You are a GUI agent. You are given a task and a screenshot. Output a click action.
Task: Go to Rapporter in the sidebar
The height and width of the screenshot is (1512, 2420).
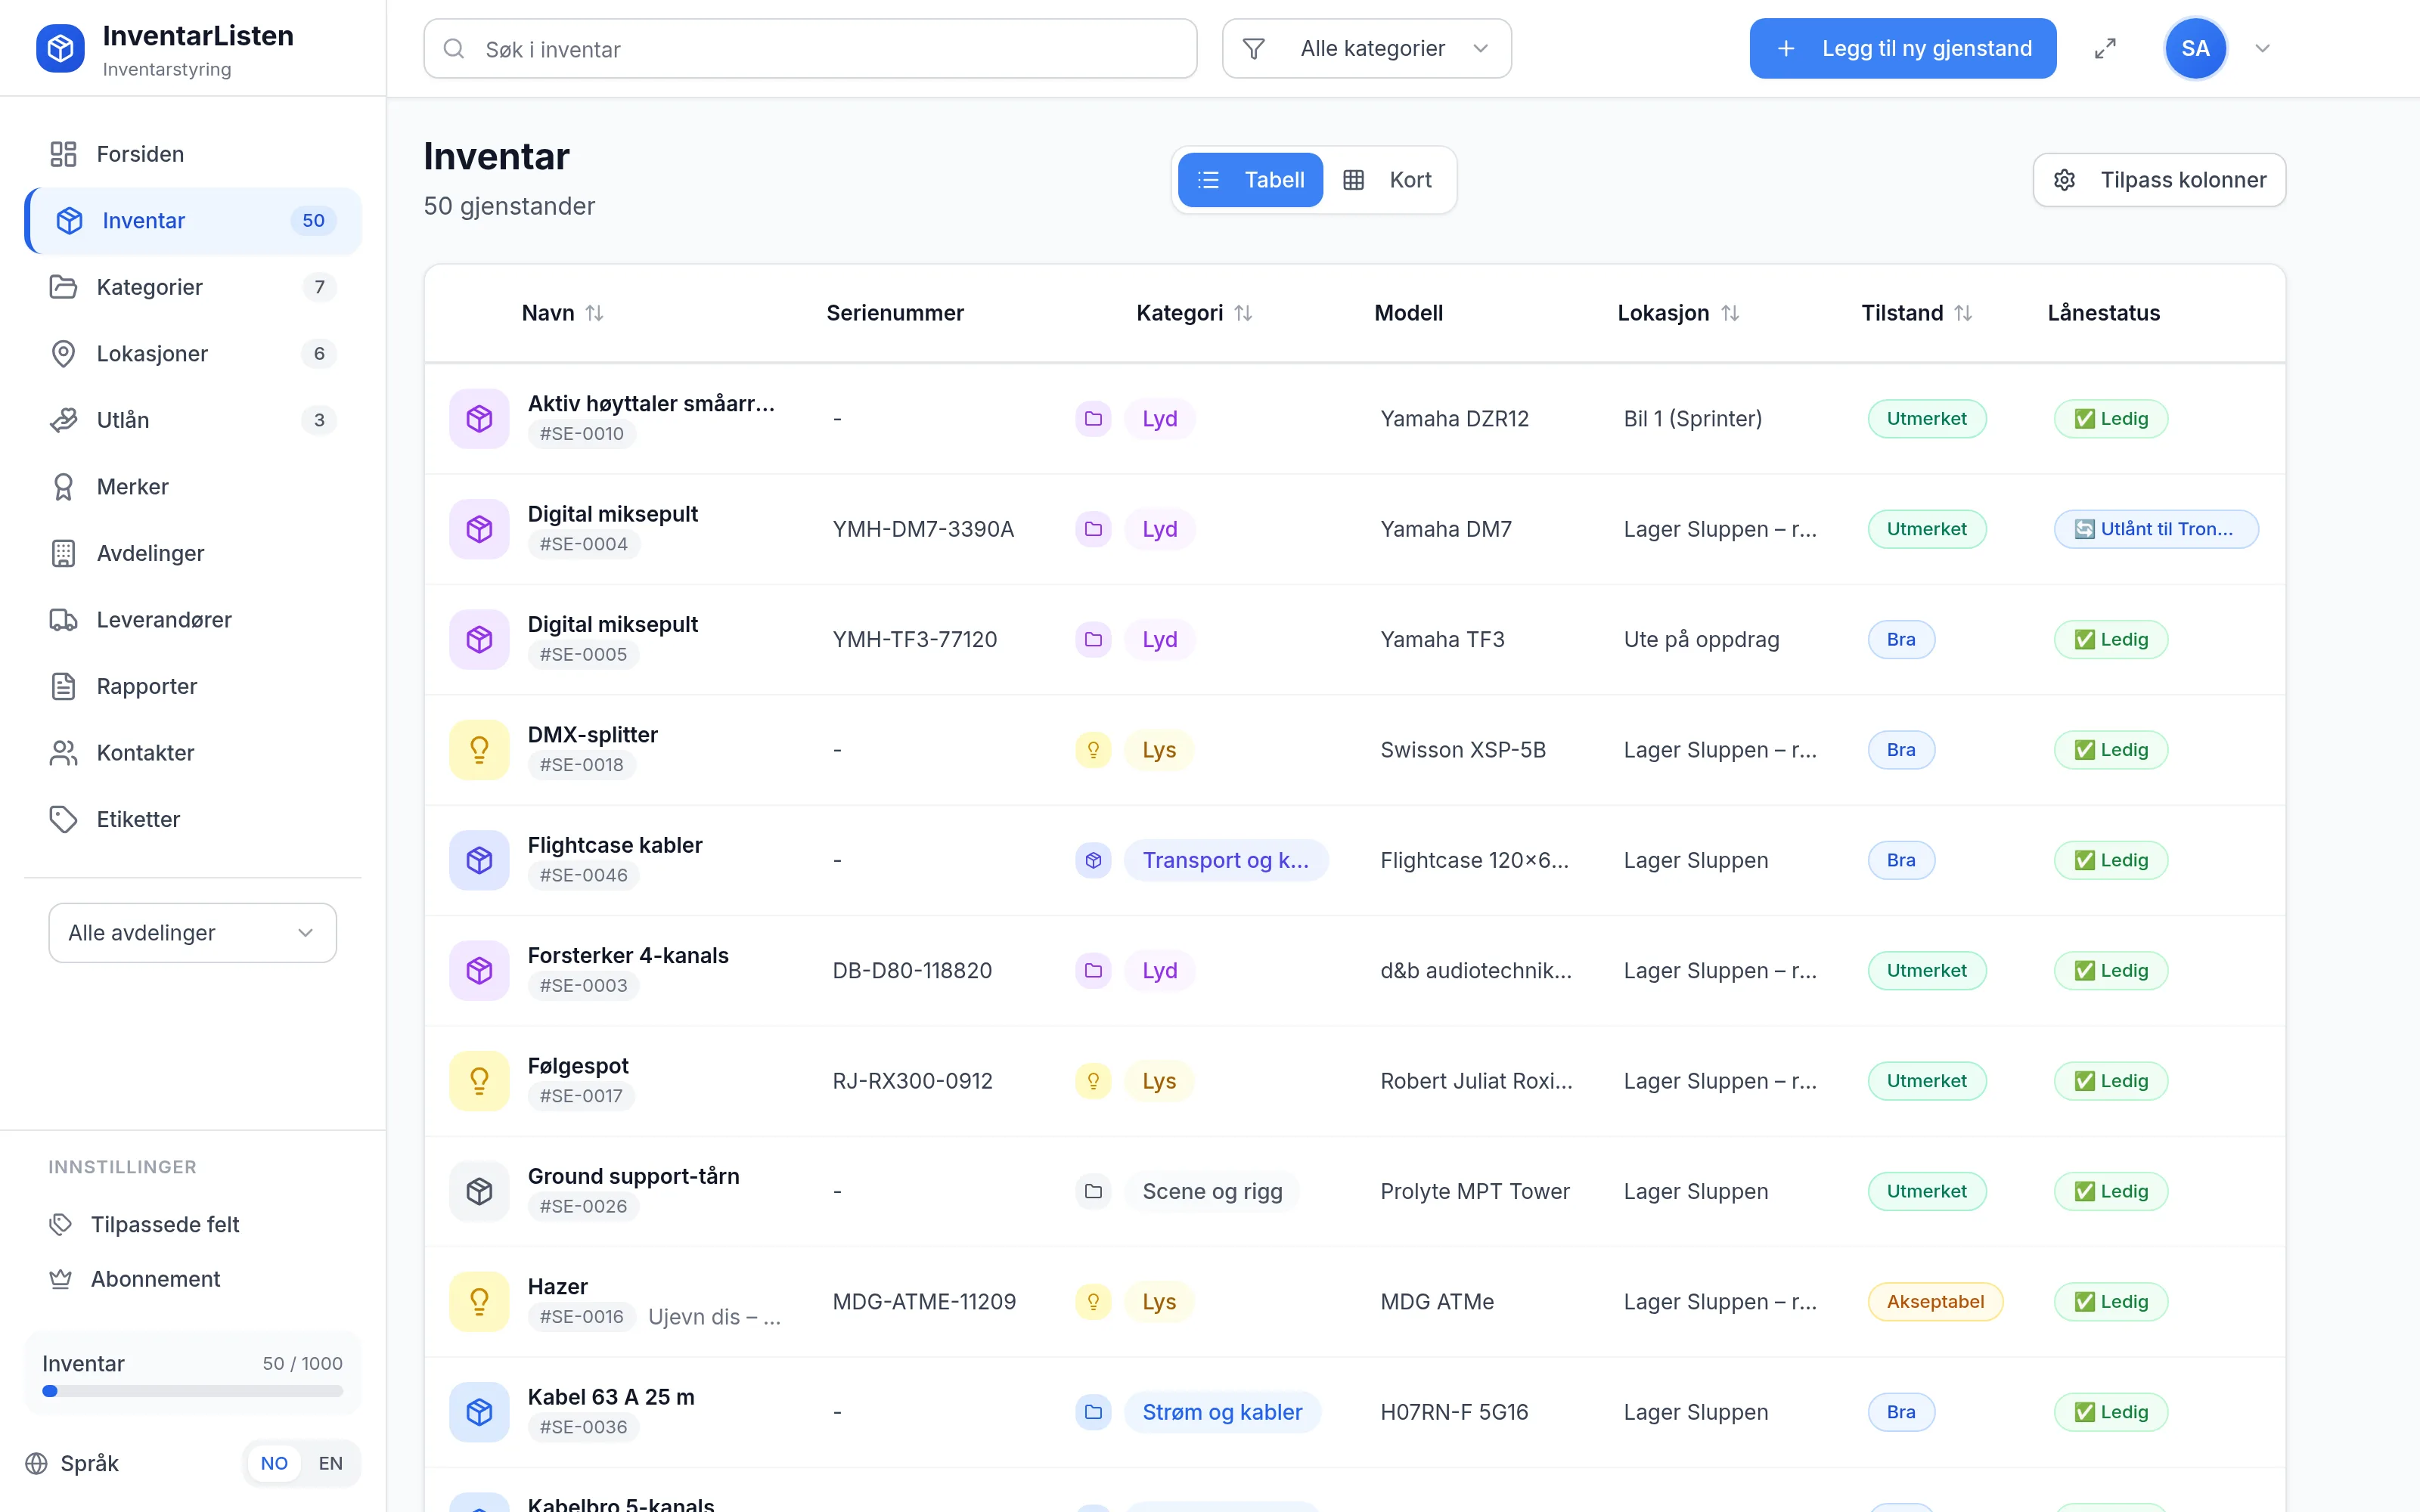(x=193, y=686)
